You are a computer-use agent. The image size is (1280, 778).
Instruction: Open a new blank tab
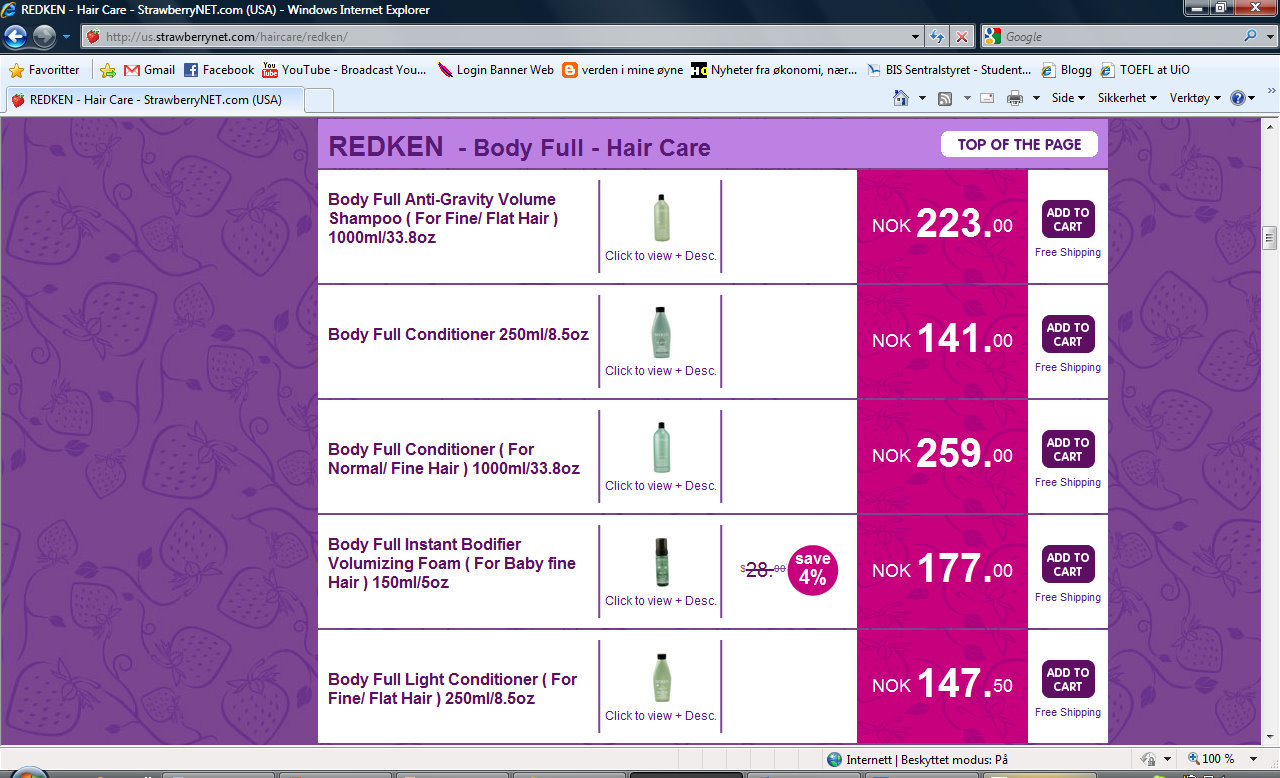pos(318,100)
